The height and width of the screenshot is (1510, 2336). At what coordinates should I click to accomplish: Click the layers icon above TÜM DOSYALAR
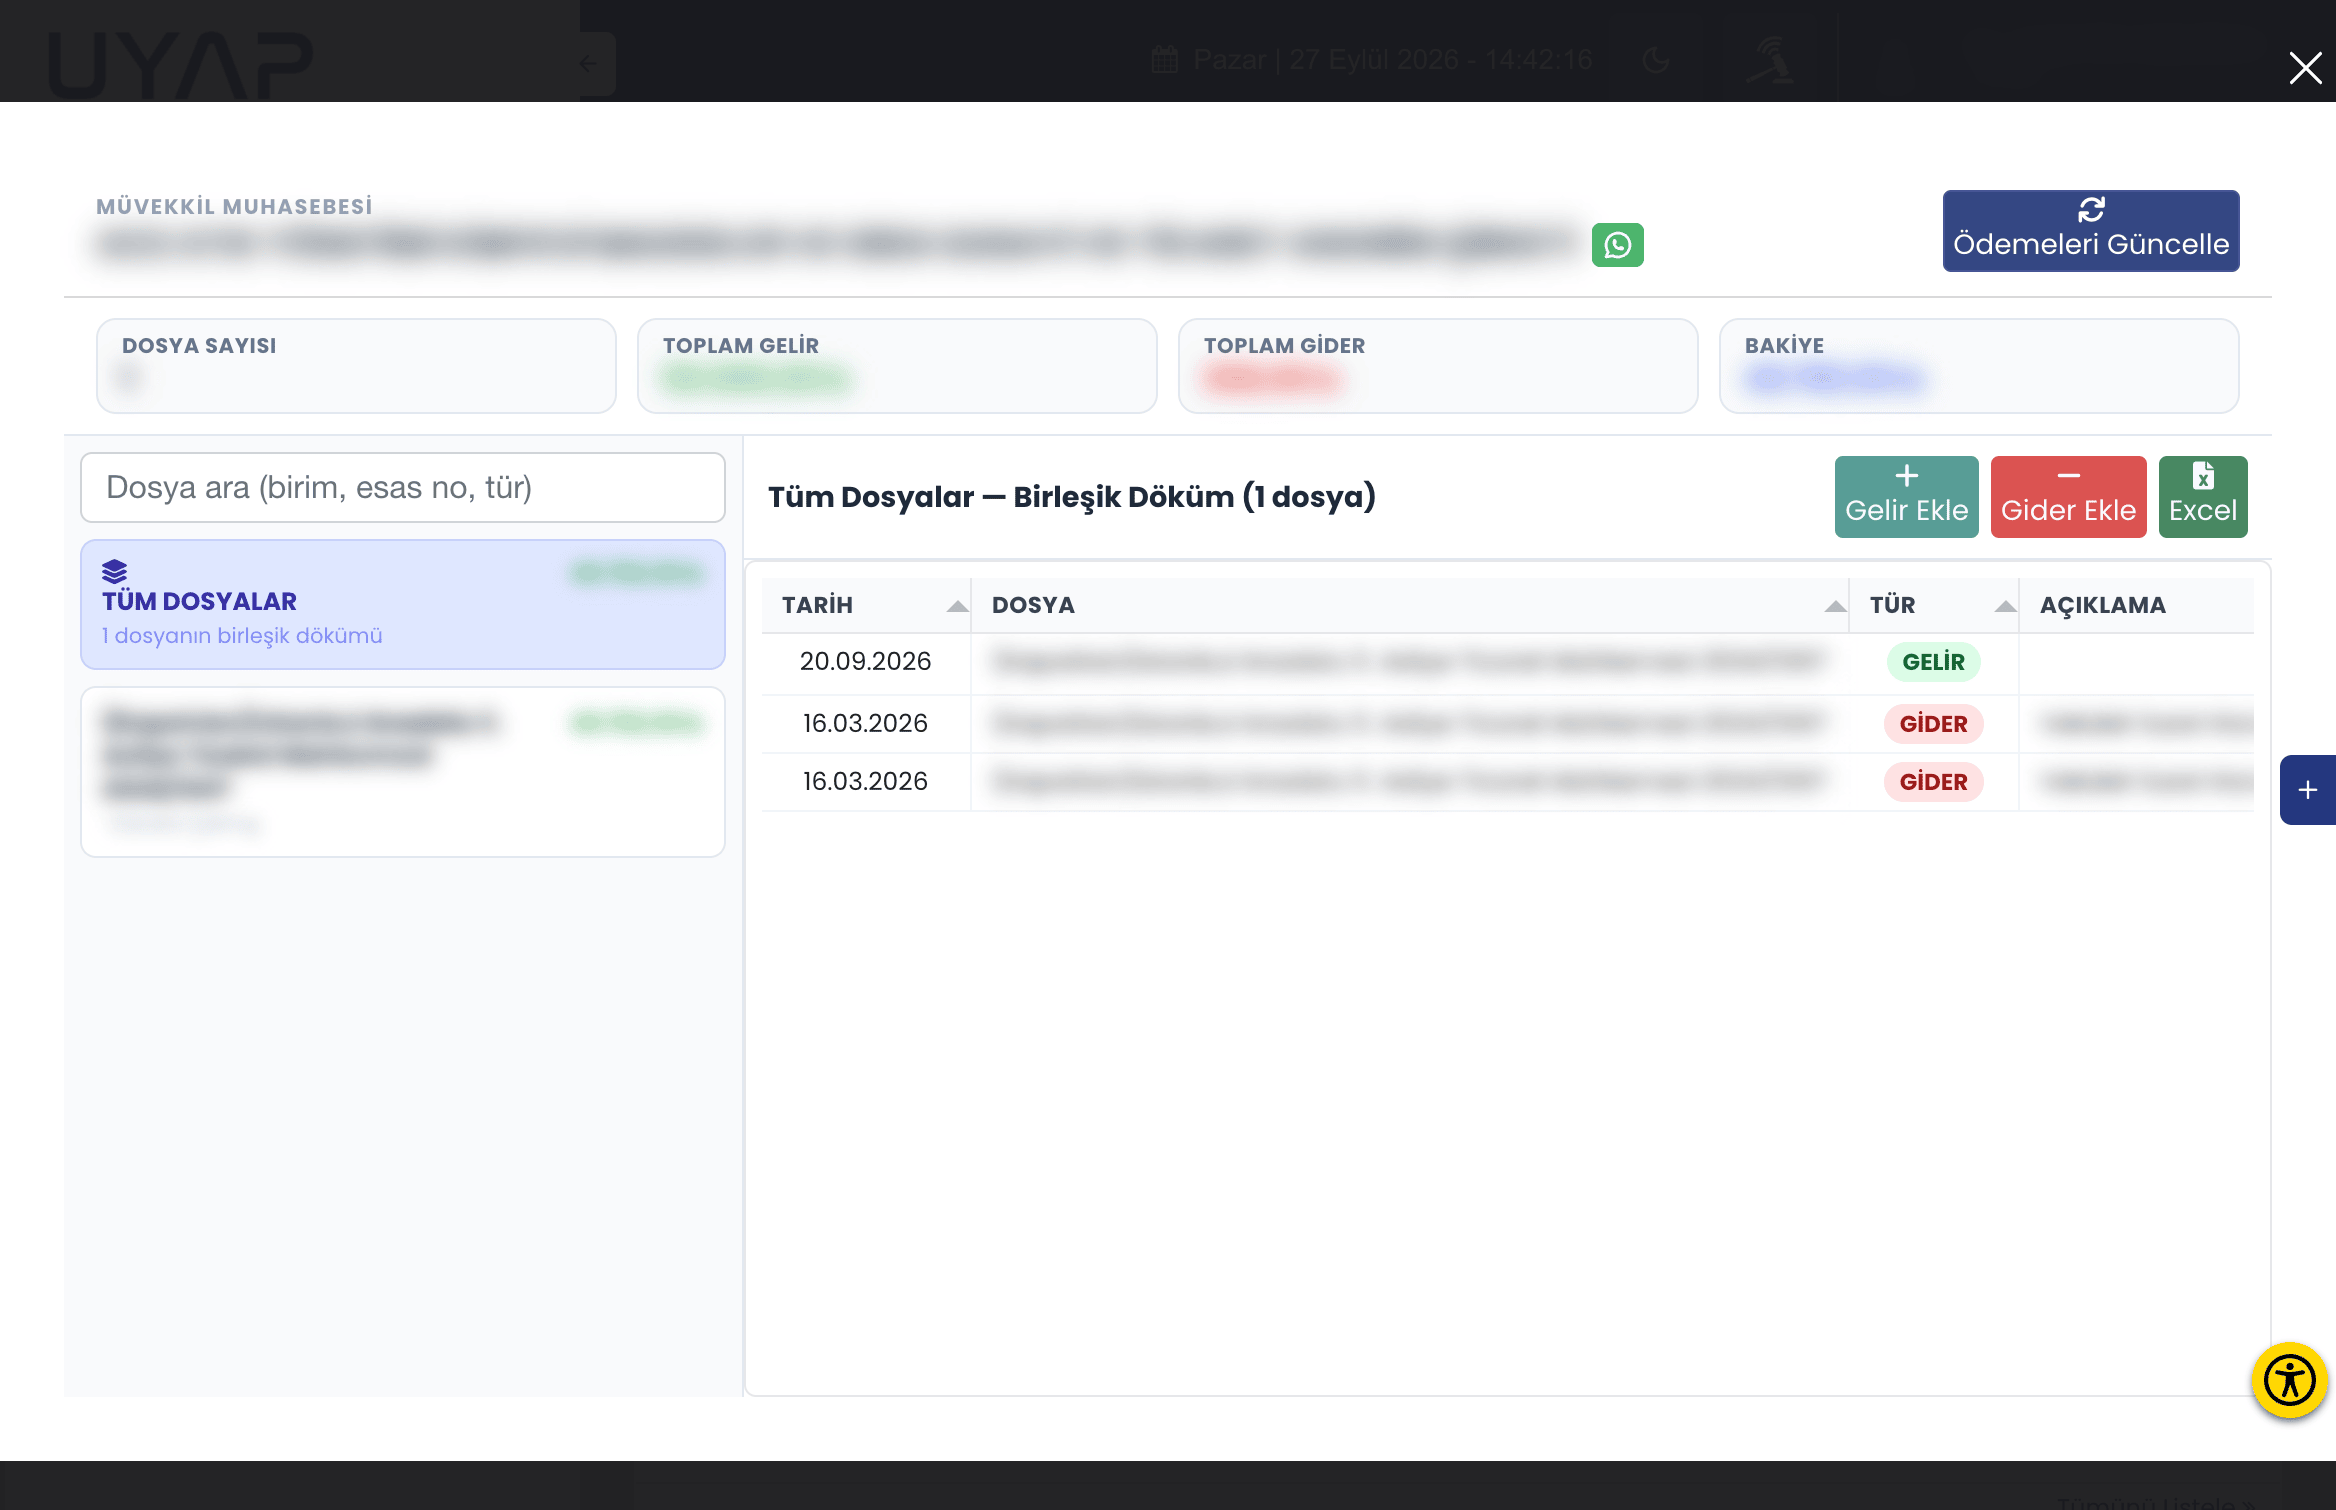(x=114, y=571)
